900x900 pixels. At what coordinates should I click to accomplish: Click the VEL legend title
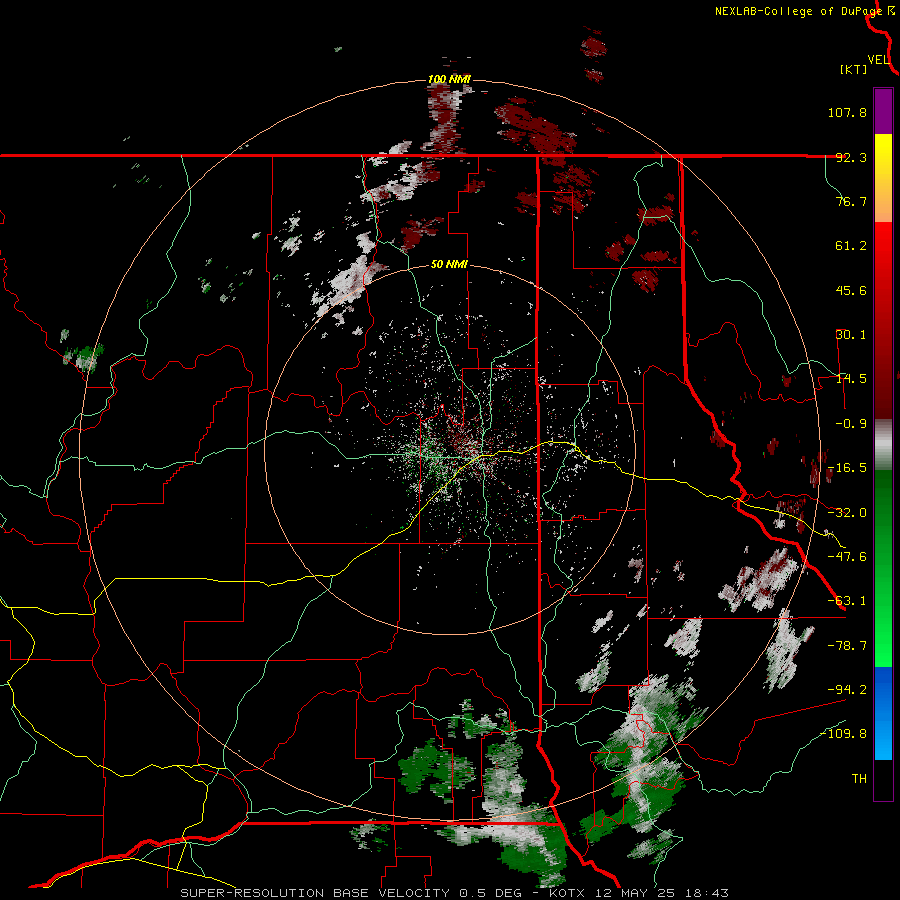coord(879,60)
